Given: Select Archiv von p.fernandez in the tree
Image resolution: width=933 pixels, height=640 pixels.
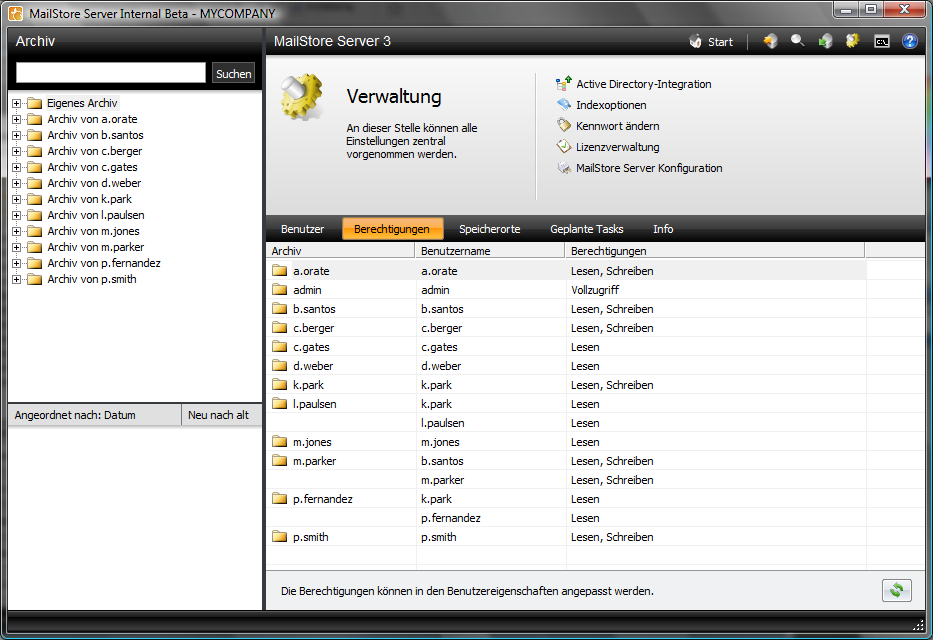Looking at the screenshot, I should [x=104, y=263].
